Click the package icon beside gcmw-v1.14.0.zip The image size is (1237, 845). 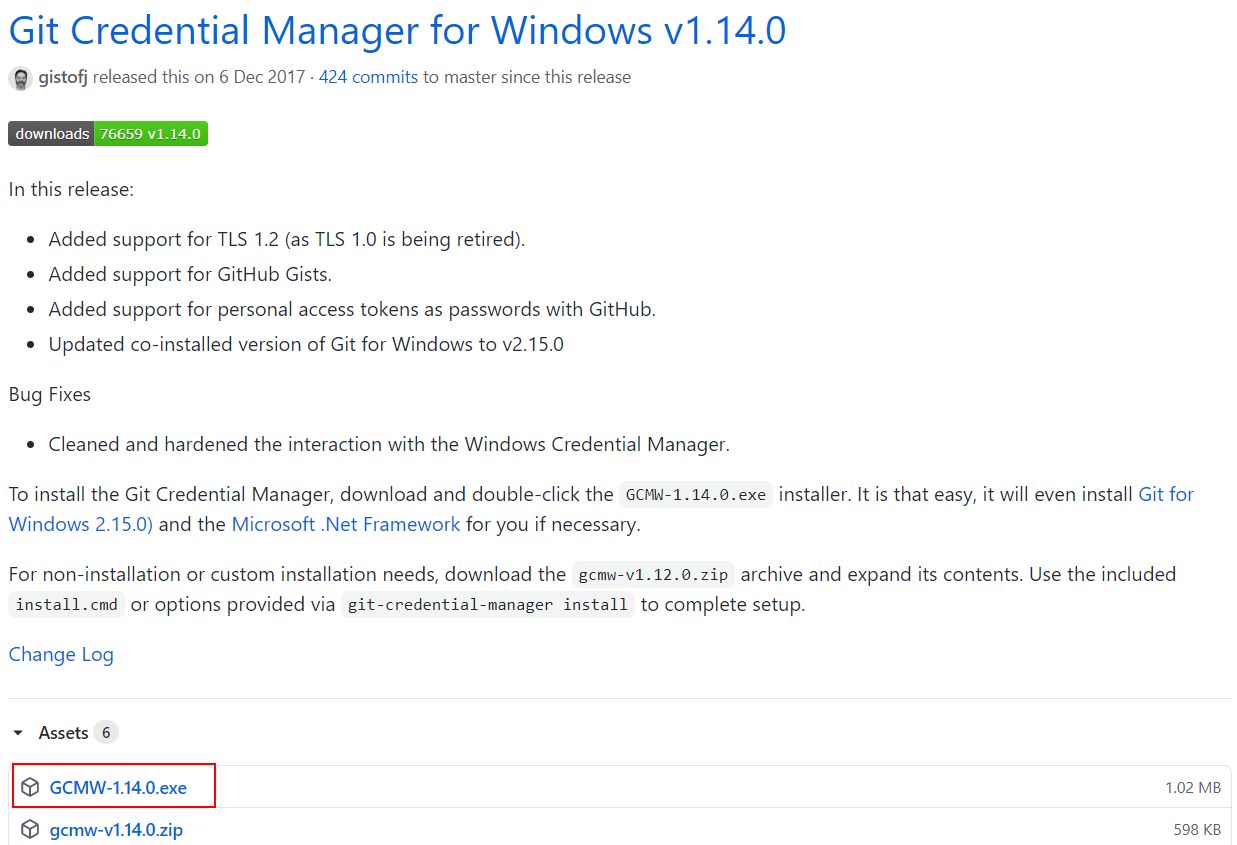coord(31,830)
